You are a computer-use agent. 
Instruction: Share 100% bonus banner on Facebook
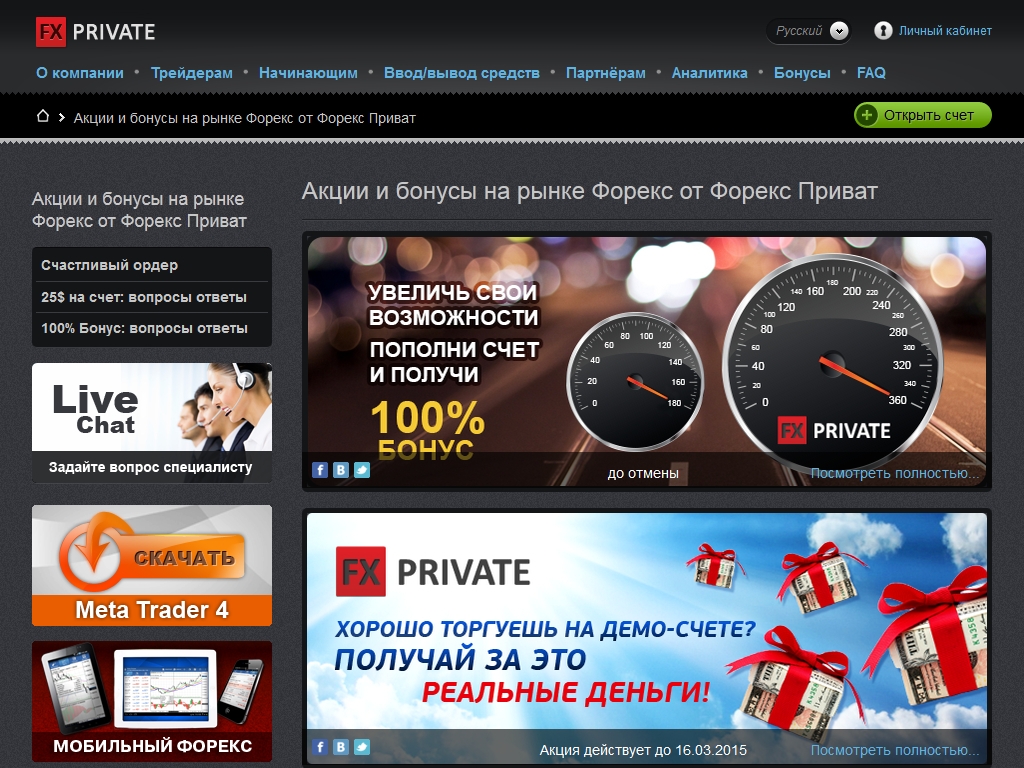320,470
